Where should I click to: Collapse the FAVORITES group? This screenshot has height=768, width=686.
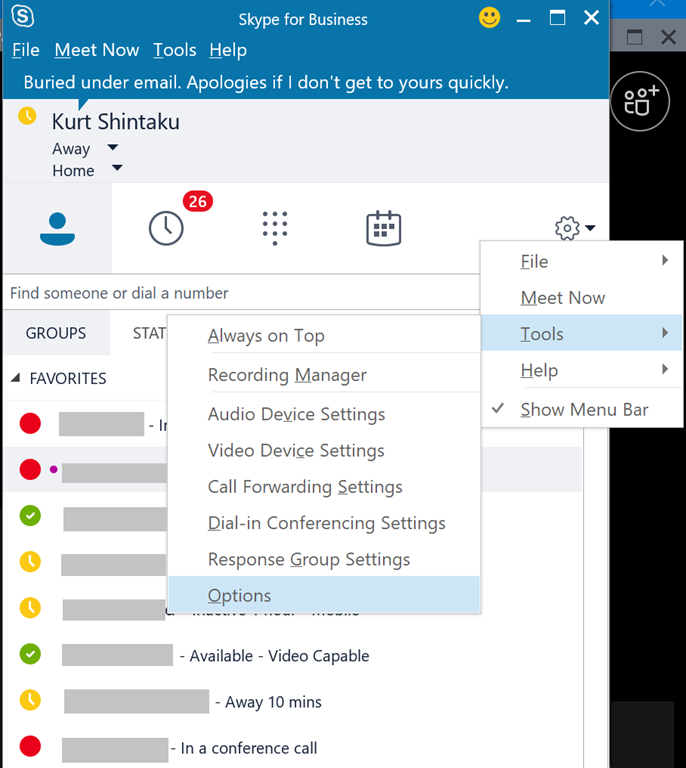[x=16, y=379]
